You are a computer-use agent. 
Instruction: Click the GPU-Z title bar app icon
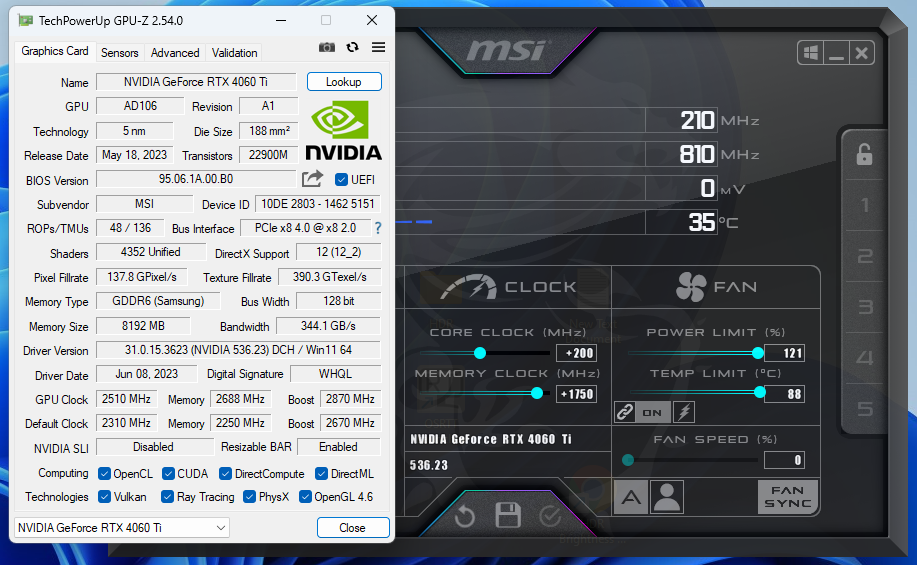point(25,20)
